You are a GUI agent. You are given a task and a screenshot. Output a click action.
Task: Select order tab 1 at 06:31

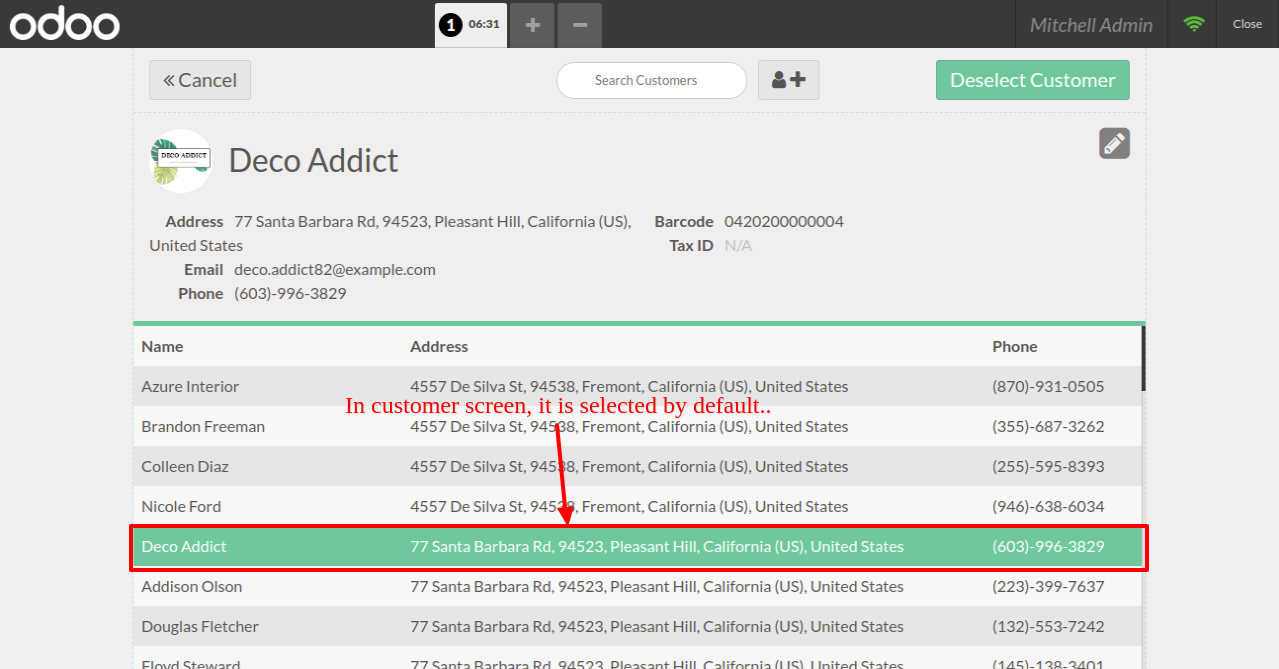coord(471,24)
